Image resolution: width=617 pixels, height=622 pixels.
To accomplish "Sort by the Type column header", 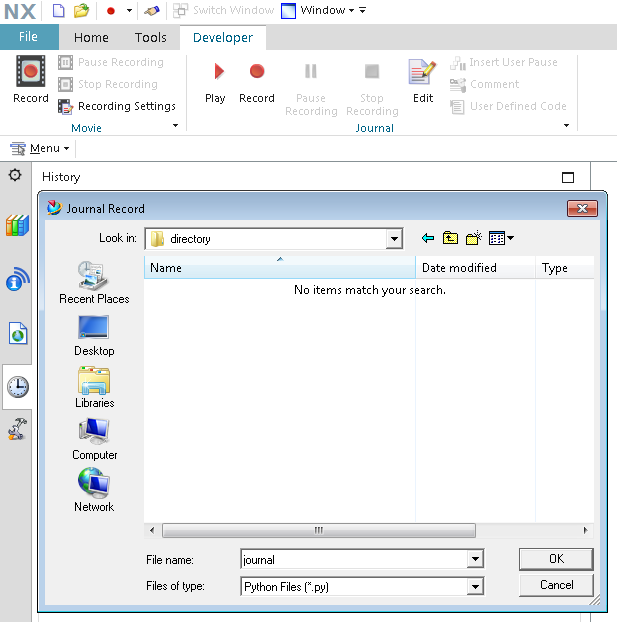I will 565,268.
